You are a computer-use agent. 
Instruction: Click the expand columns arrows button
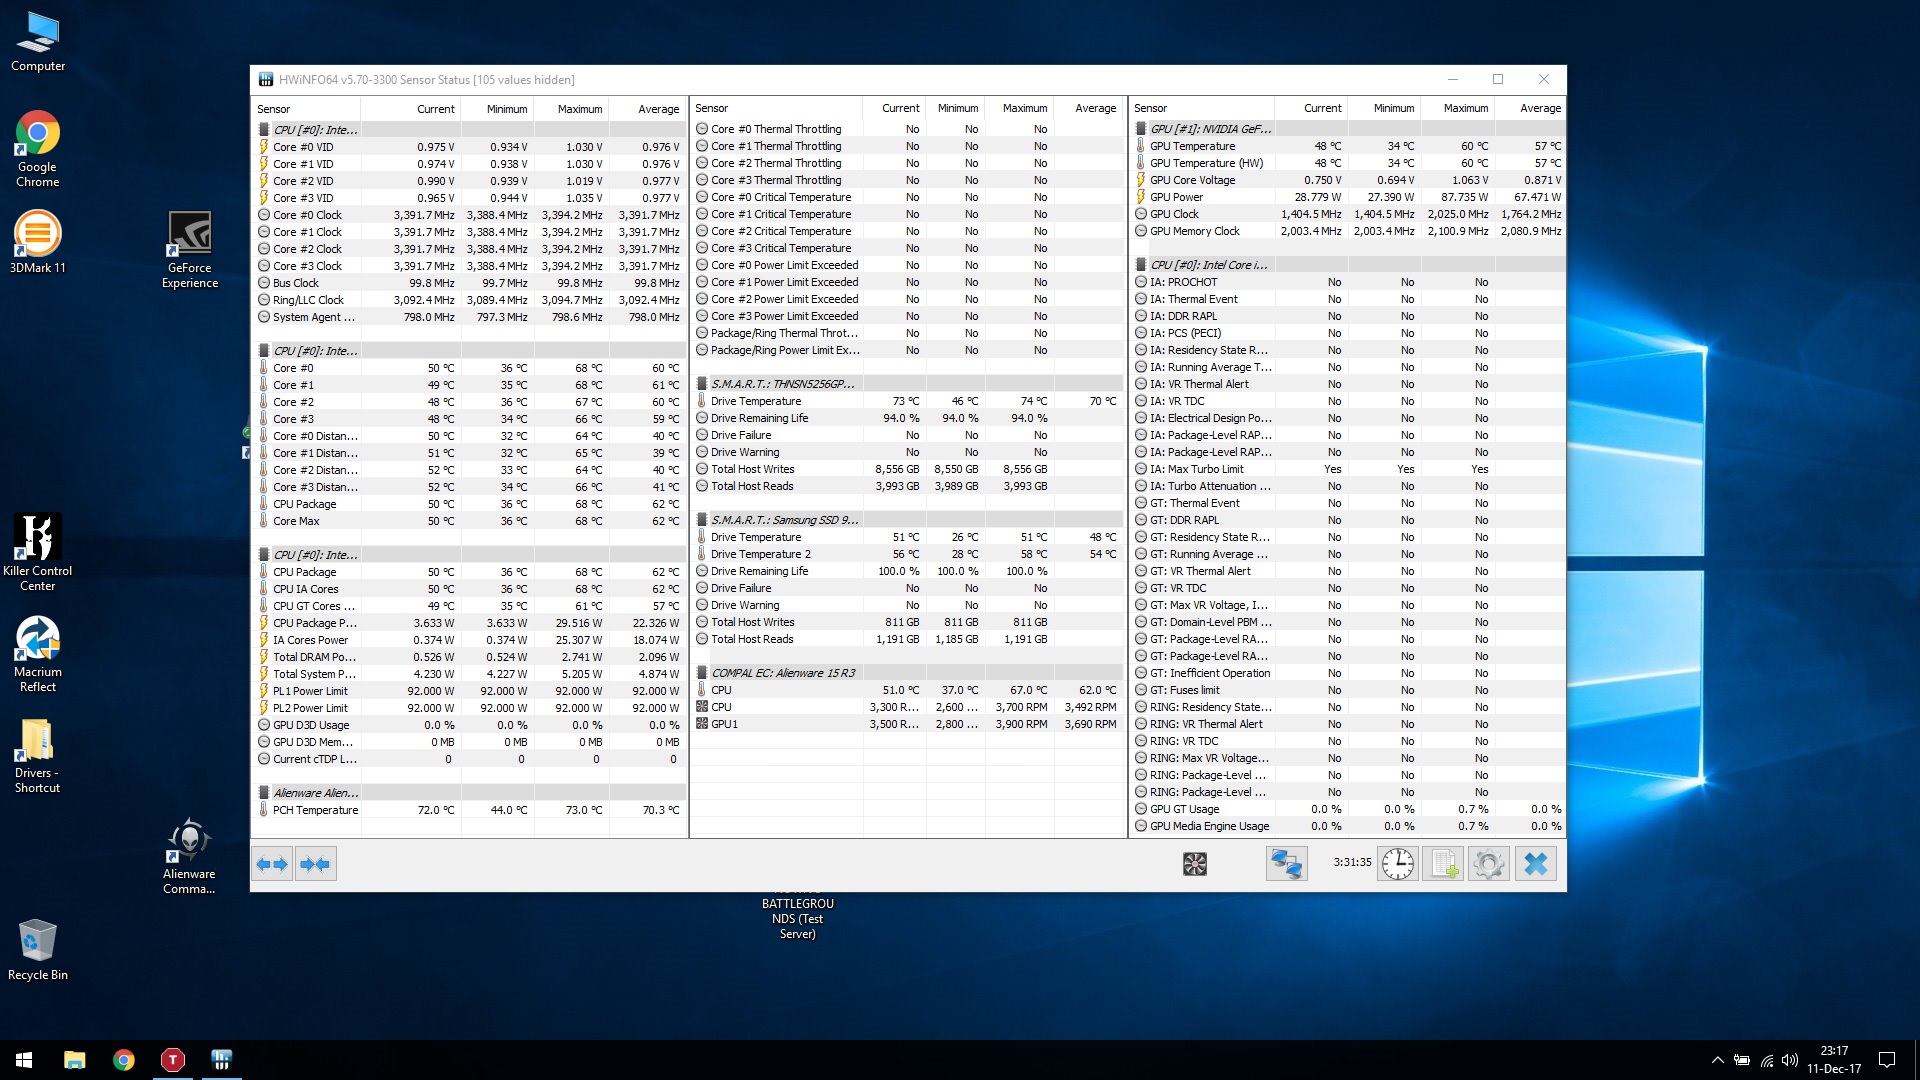click(272, 864)
